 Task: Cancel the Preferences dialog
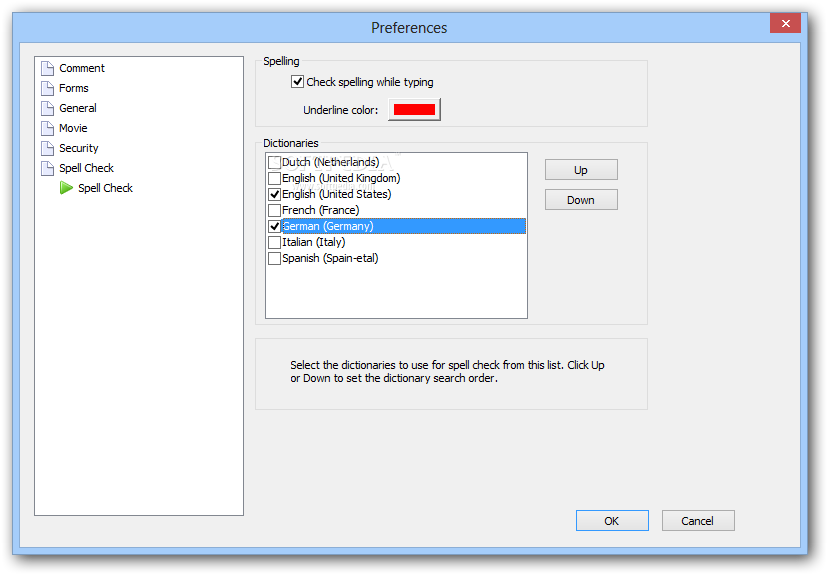click(x=698, y=521)
